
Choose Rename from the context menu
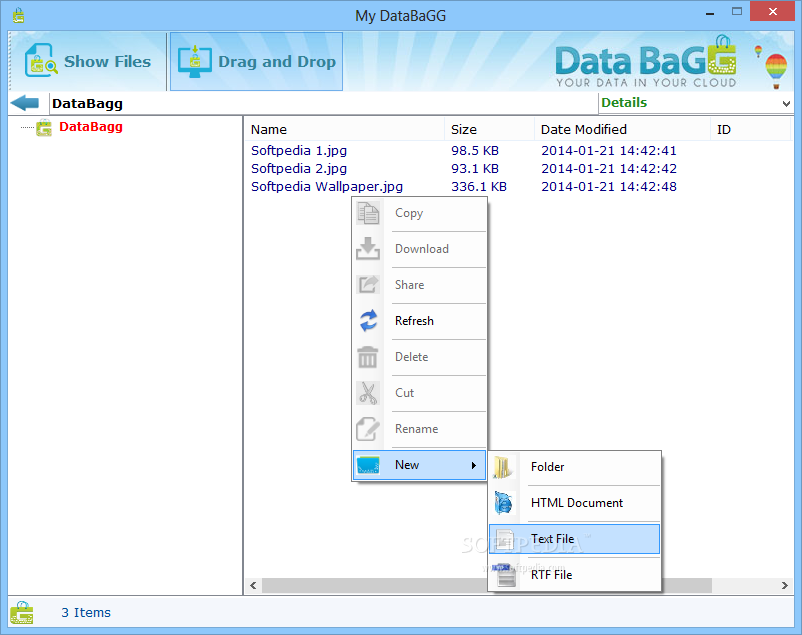tap(419, 429)
